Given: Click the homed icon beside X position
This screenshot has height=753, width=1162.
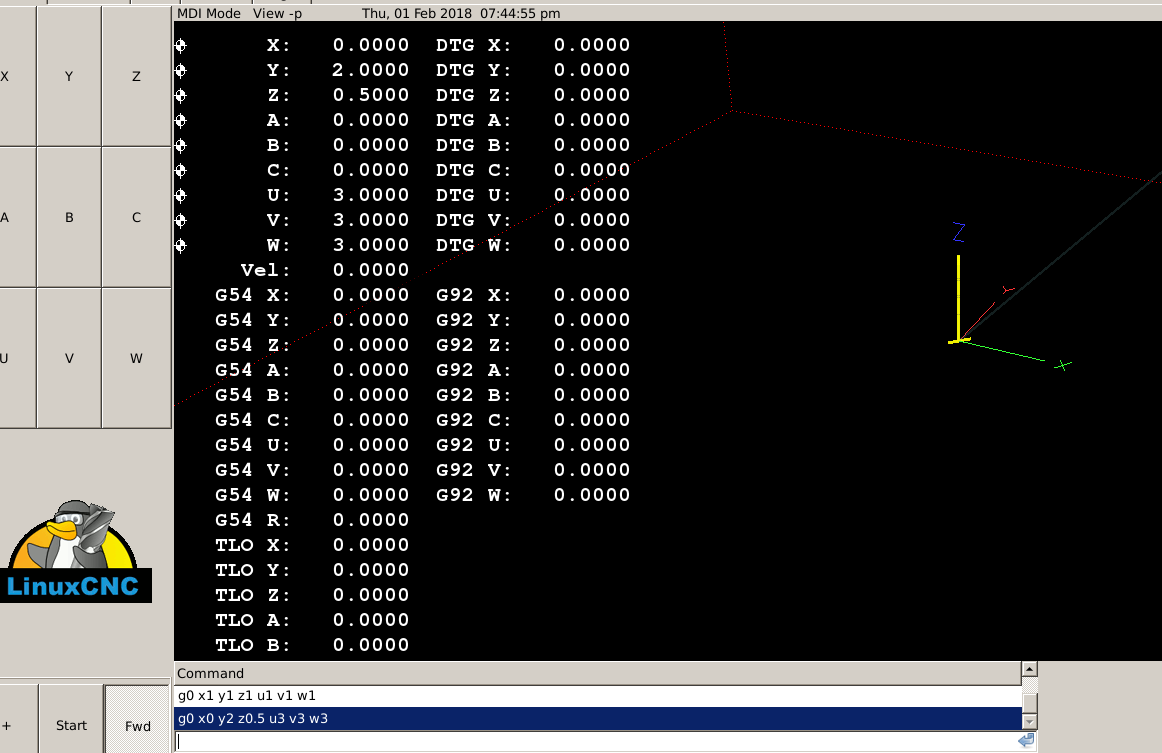Looking at the screenshot, I should (181, 45).
